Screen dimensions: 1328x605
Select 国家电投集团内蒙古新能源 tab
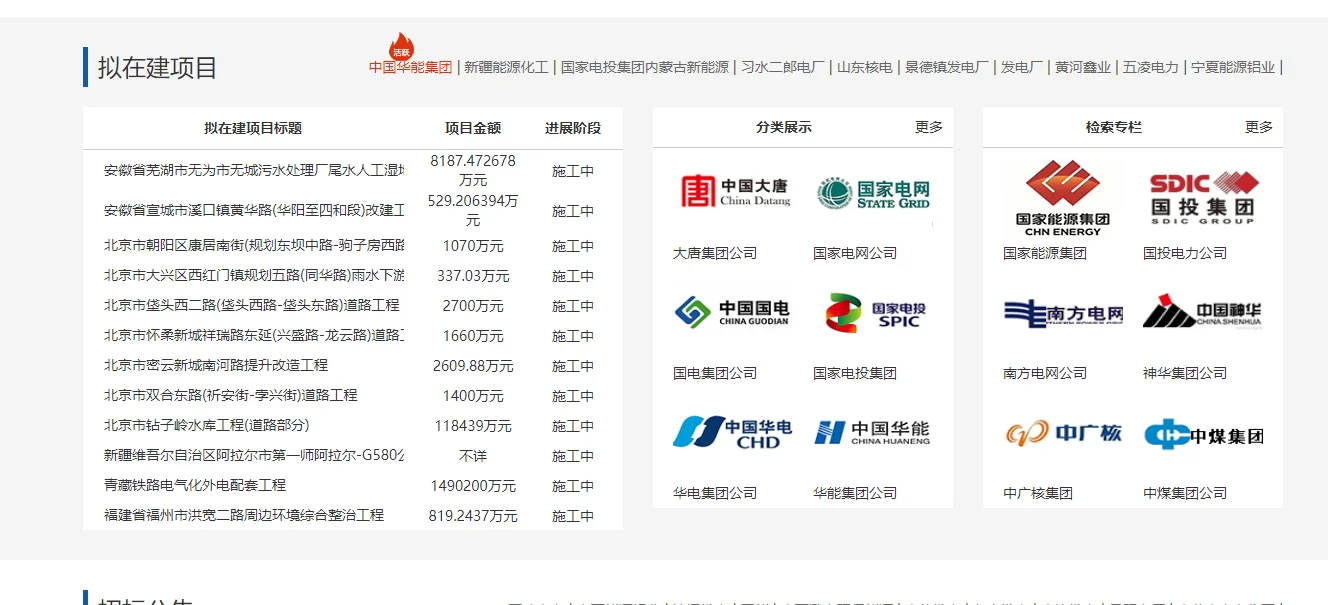645,67
